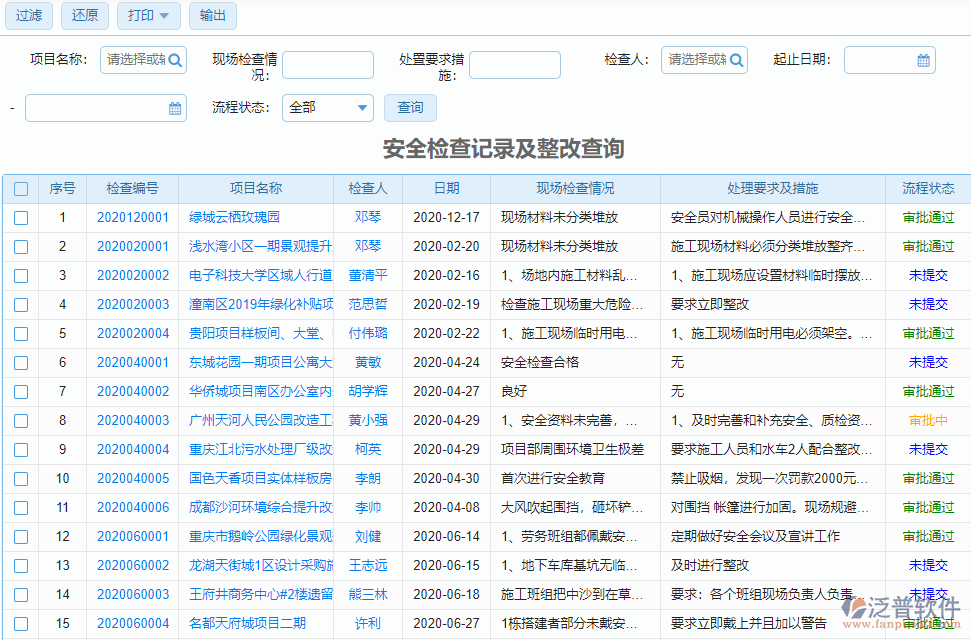Toggle the select-all checkbox in table header

click(21, 188)
